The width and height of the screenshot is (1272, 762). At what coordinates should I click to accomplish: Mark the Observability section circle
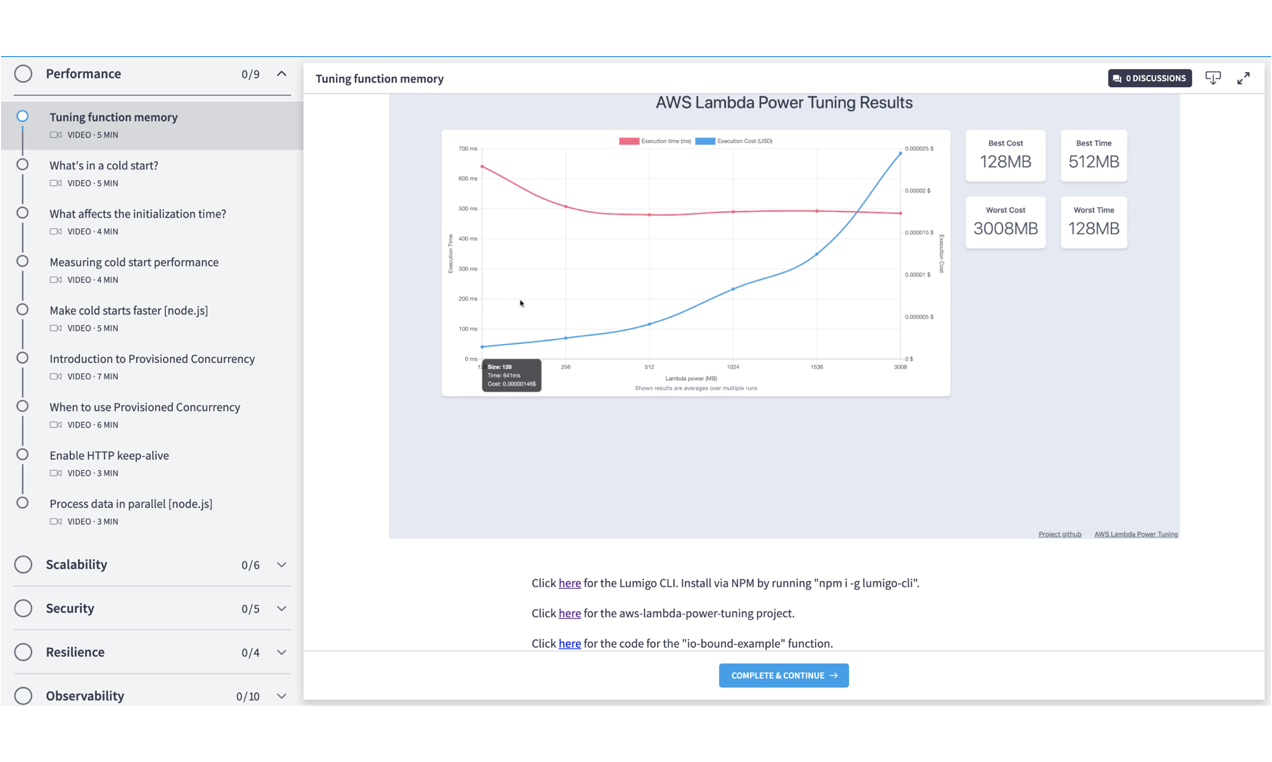23,696
